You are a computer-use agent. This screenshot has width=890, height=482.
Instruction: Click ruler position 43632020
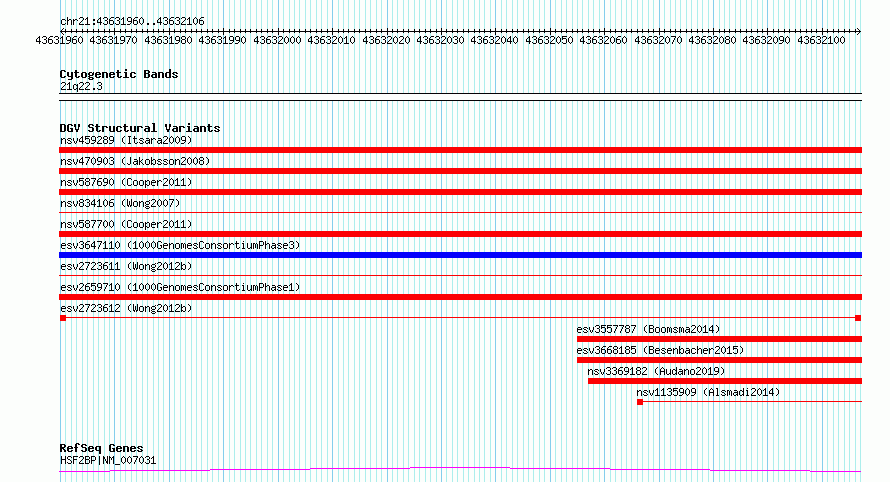(x=386, y=40)
